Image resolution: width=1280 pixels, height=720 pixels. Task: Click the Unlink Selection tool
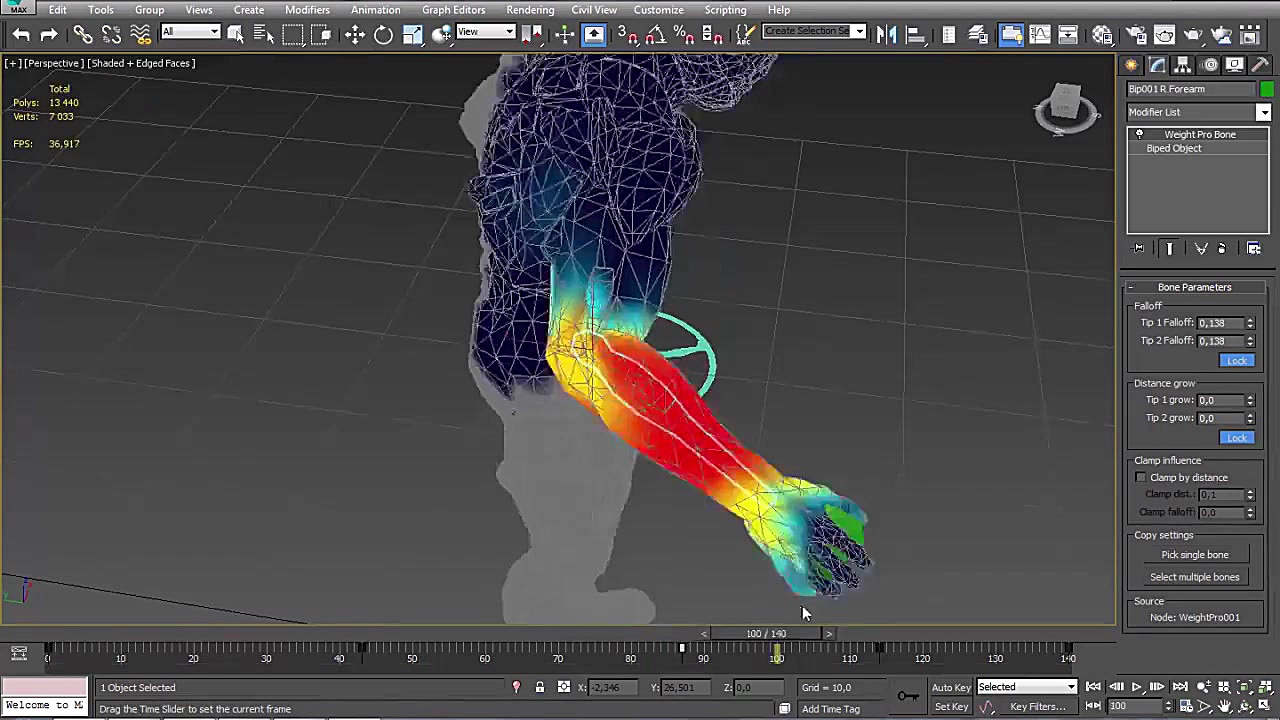(111, 35)
